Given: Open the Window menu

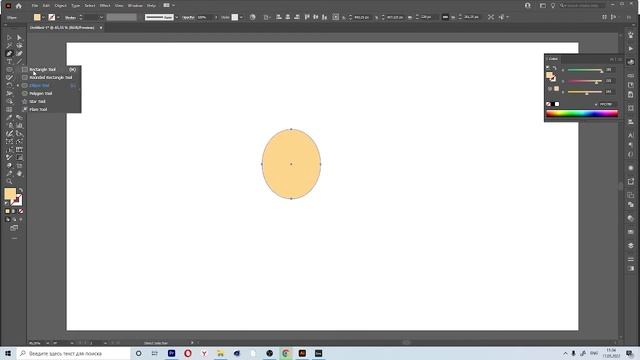Looking at the screenshot, I should (x=135, y=6).
